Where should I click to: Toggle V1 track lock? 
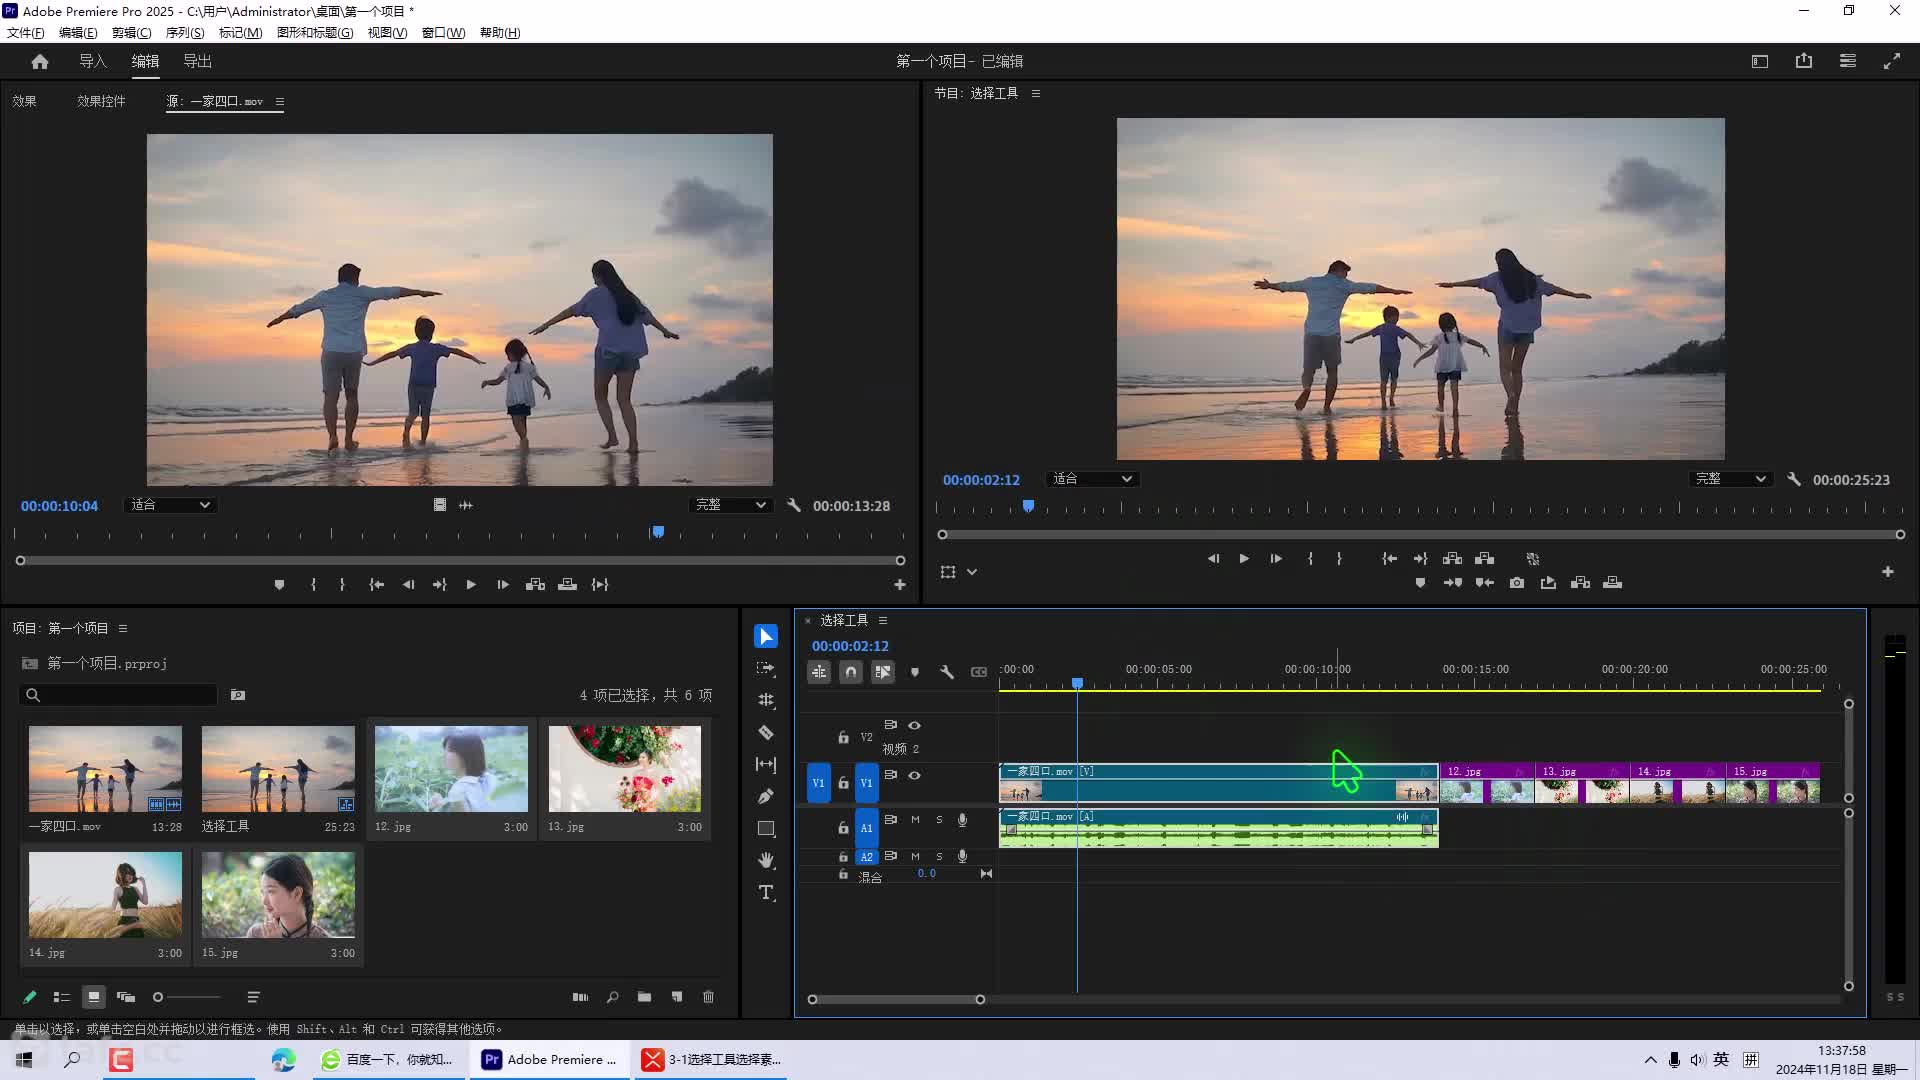[x=843, y=783]
